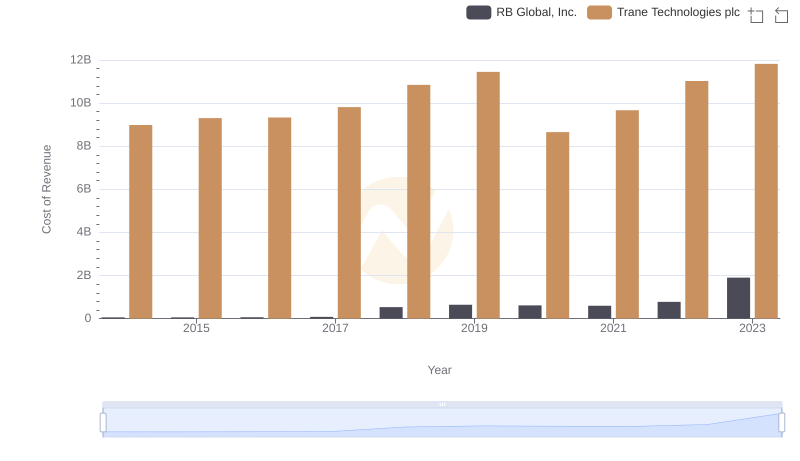Viewport: 800px width, 461px height.
Task: Click the 12B y-axis label
Action: (81, 60)
